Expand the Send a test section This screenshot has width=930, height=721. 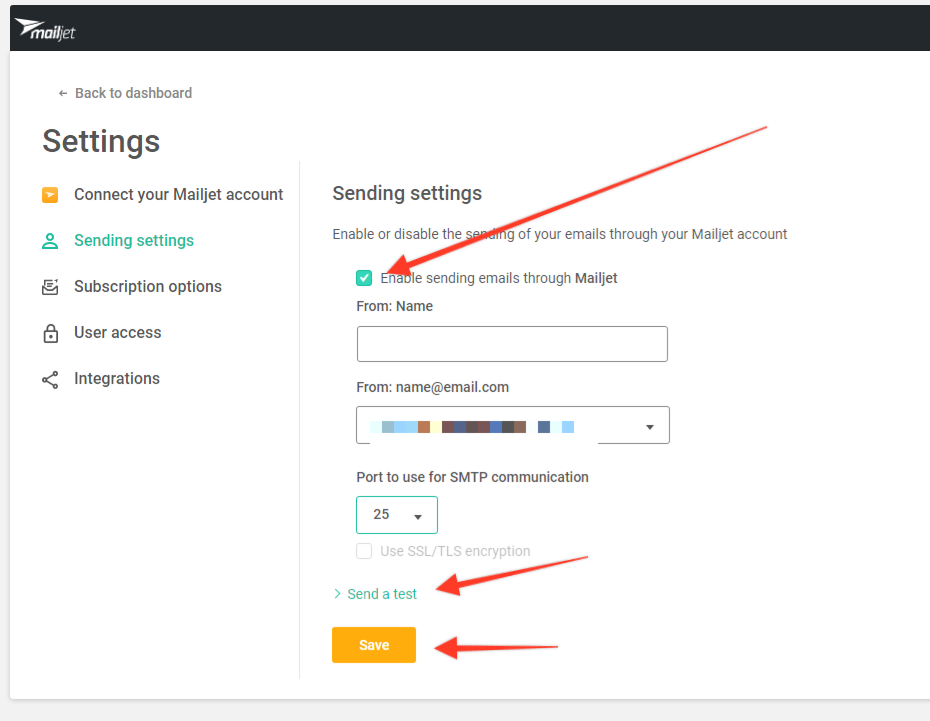[375, 594]
